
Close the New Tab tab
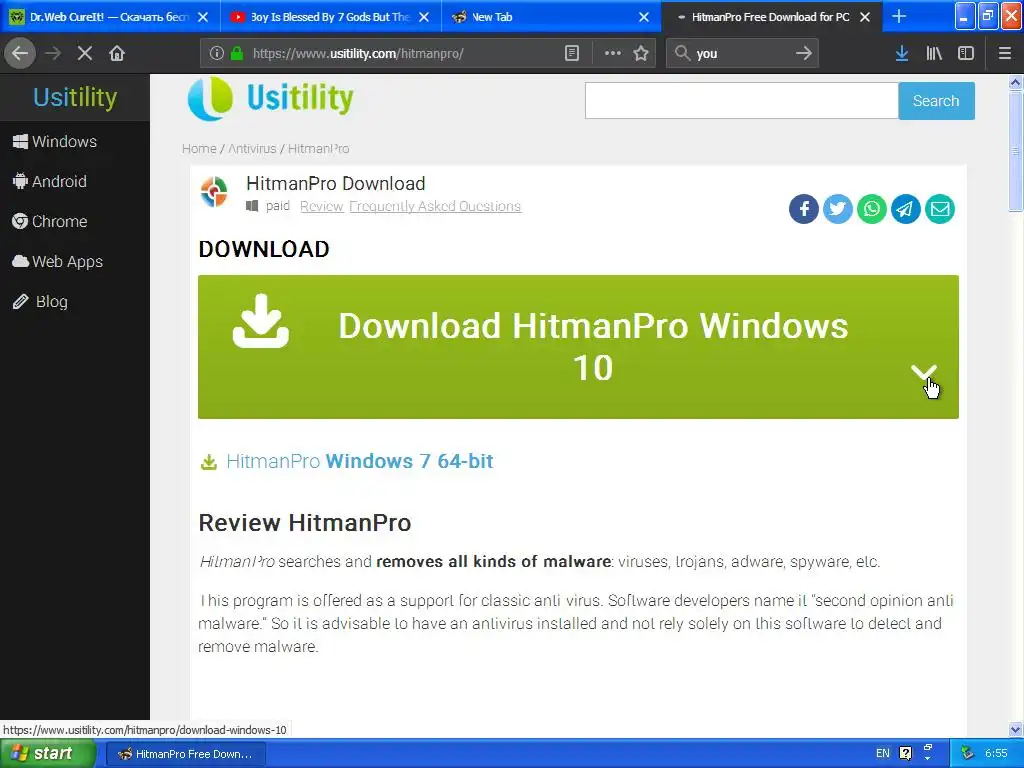[x=644, y=17]
